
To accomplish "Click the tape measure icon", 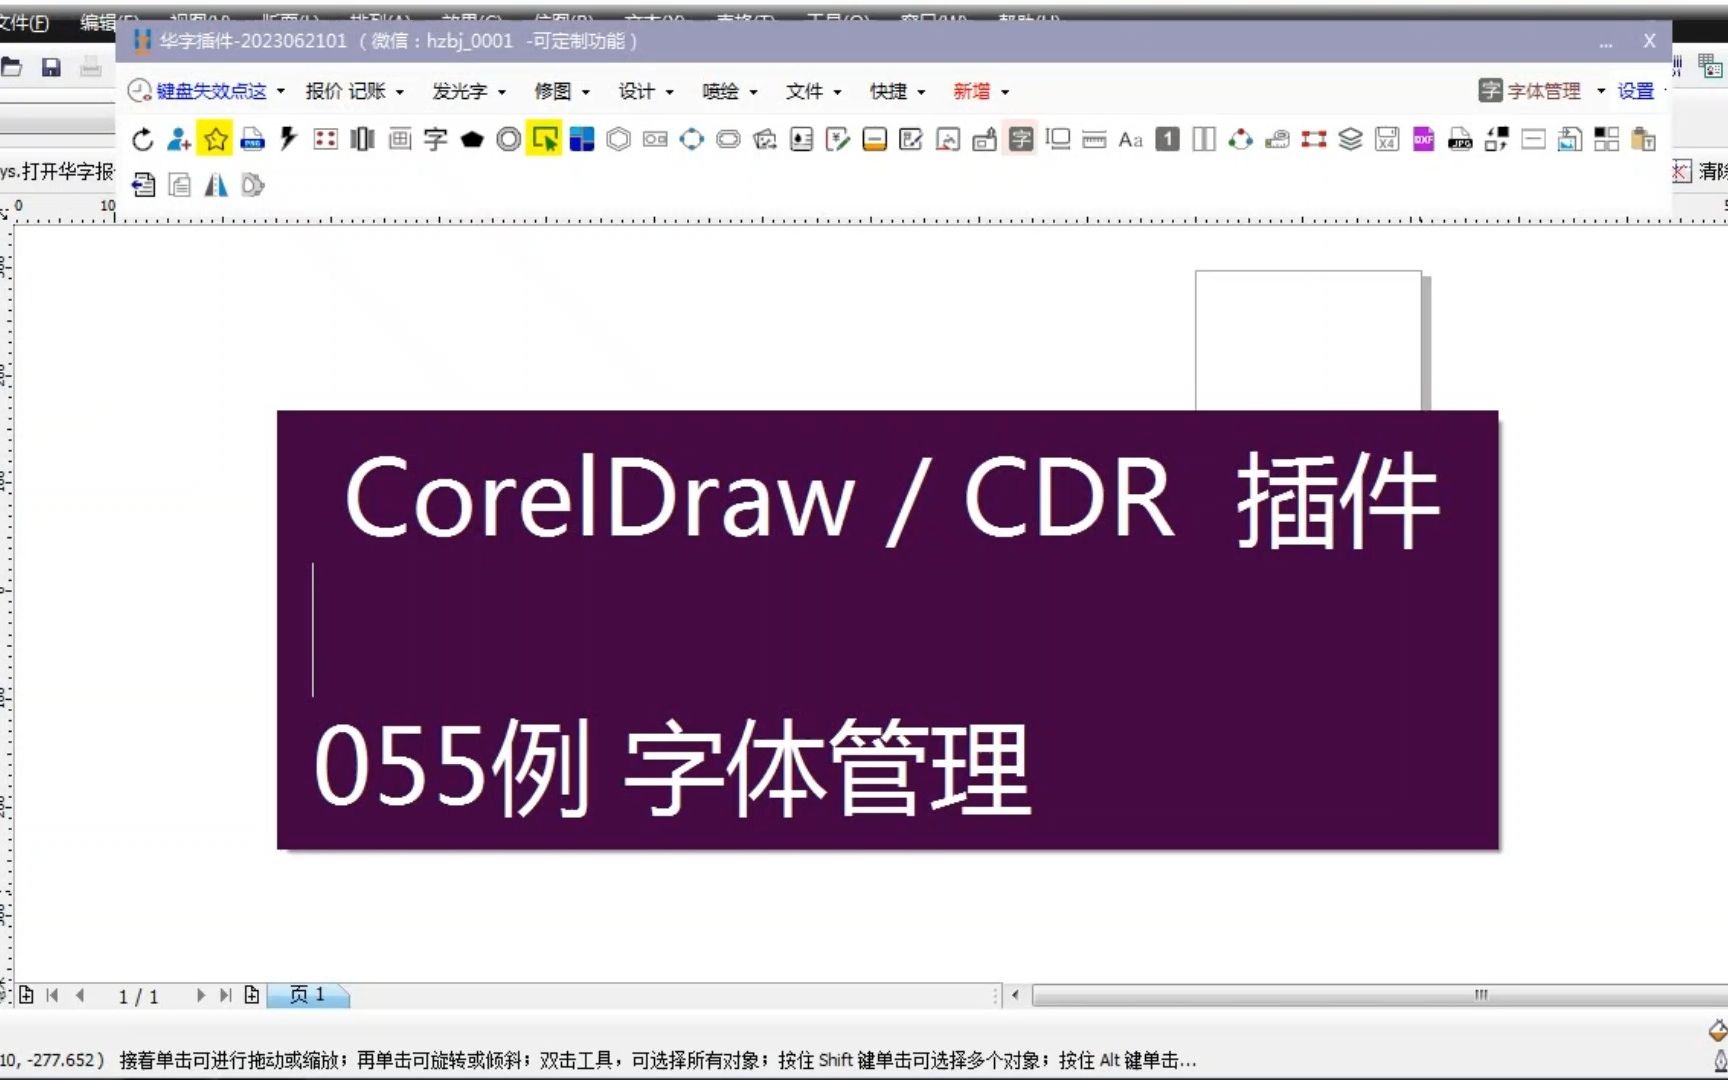I will (1277, 139).
